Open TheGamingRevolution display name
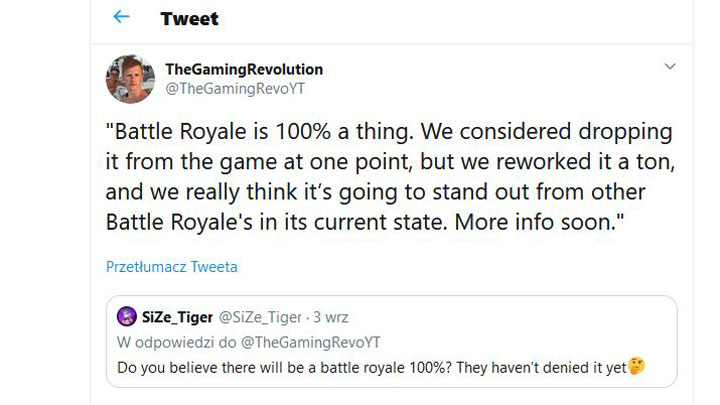Image resolution: width=720 pixels, height=405 pixels. pyautogui.click(x=243, y=69)
